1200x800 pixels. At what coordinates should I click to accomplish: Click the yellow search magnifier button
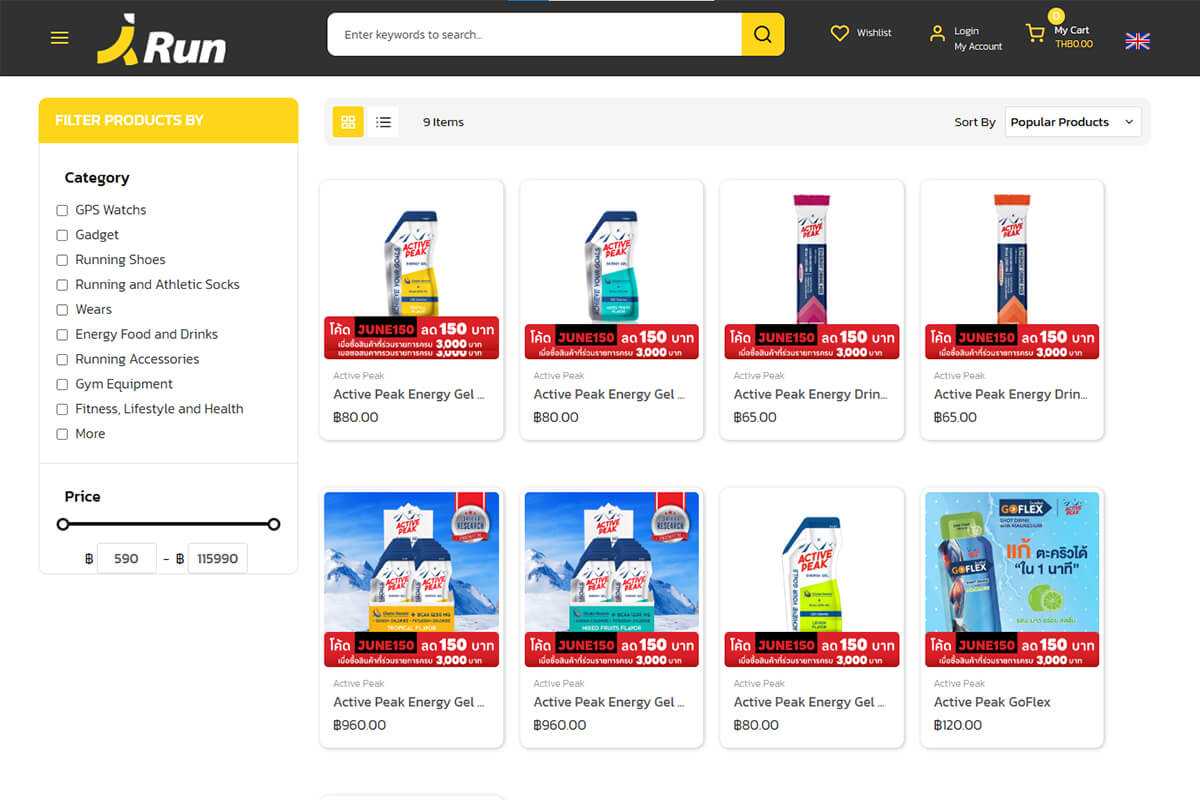[x=763, y=34]
